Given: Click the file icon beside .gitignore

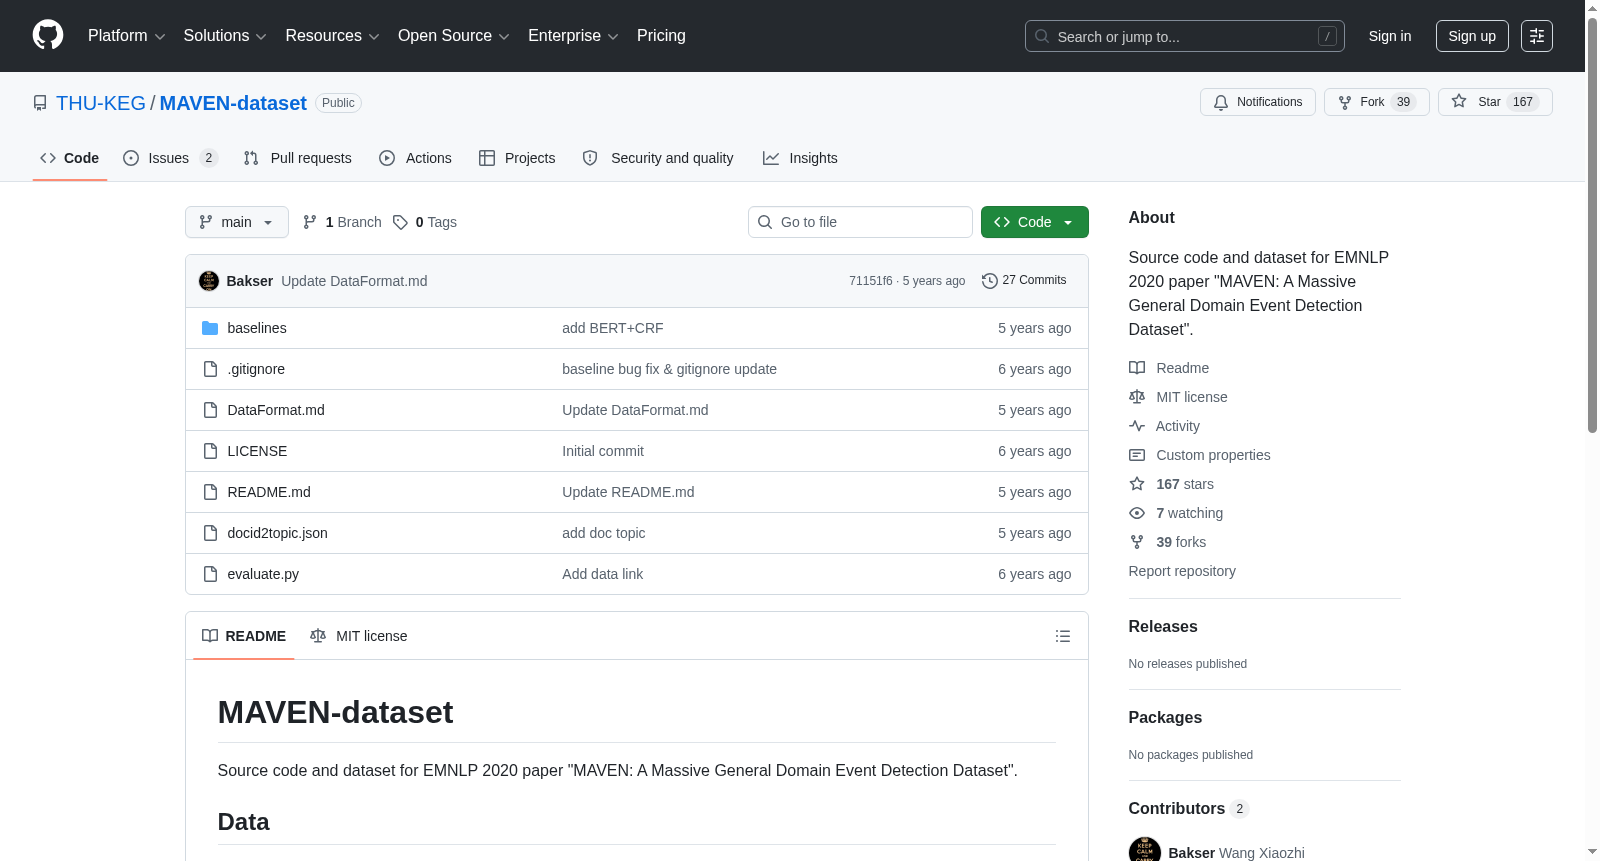Looking at the screenshot, I should pyautogui.click(x=210, y=369).
